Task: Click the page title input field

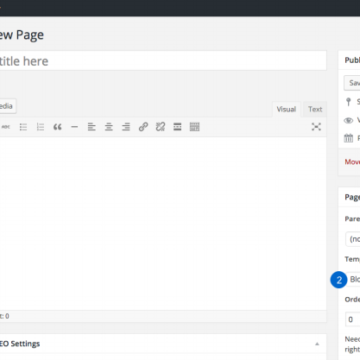Action: pyautogui.click(x=163, y=61)
